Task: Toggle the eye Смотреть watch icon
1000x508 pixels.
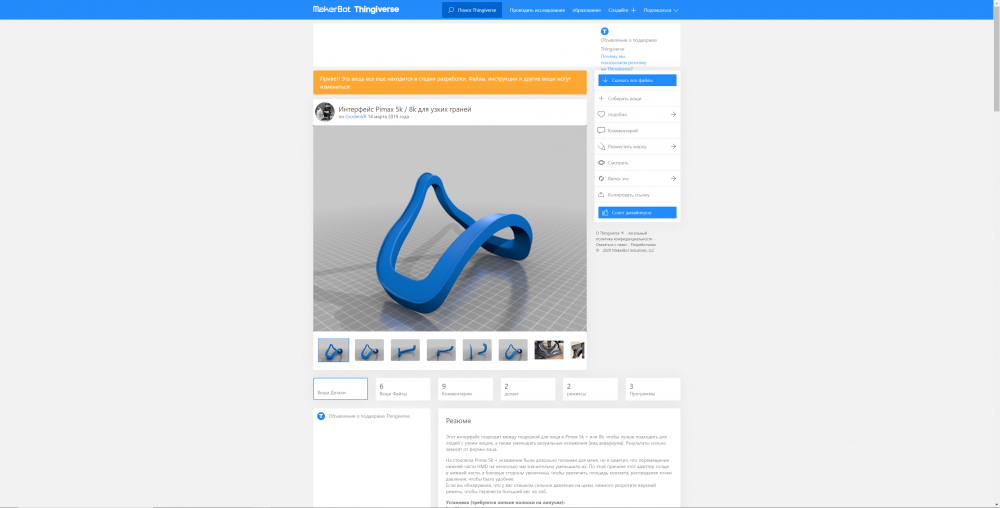Action: coord(601,163)
